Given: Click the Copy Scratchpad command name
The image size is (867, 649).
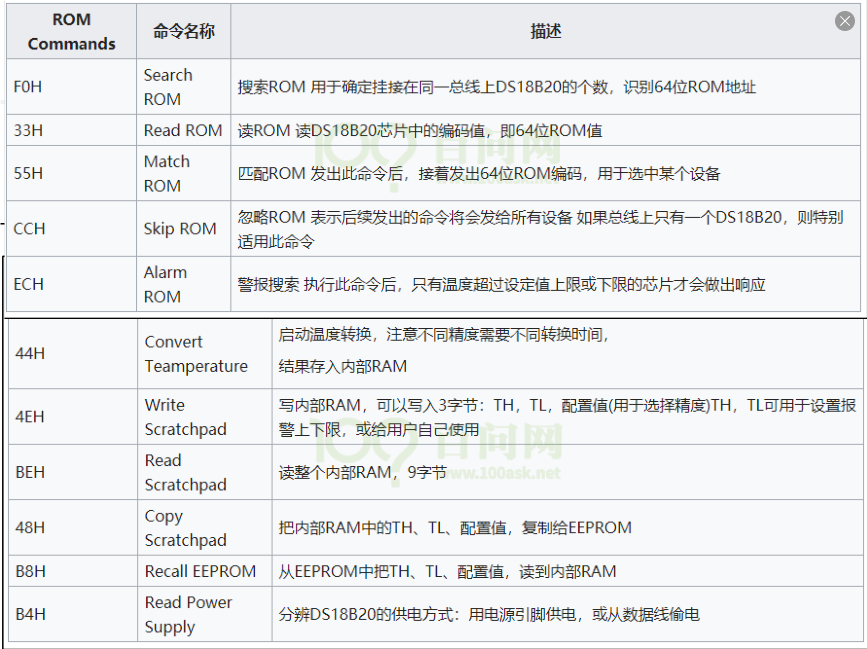Looking at the screenshot, I should click(x=185, y=528).
